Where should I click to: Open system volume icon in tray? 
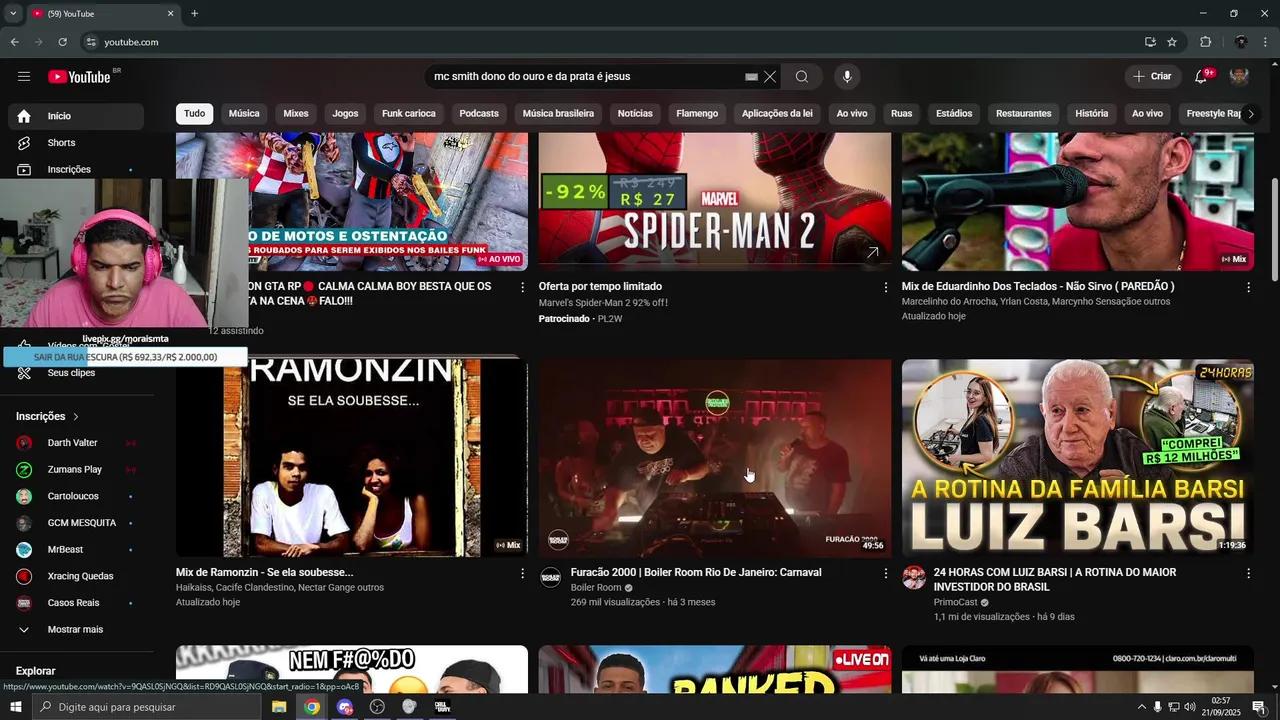1190,707
